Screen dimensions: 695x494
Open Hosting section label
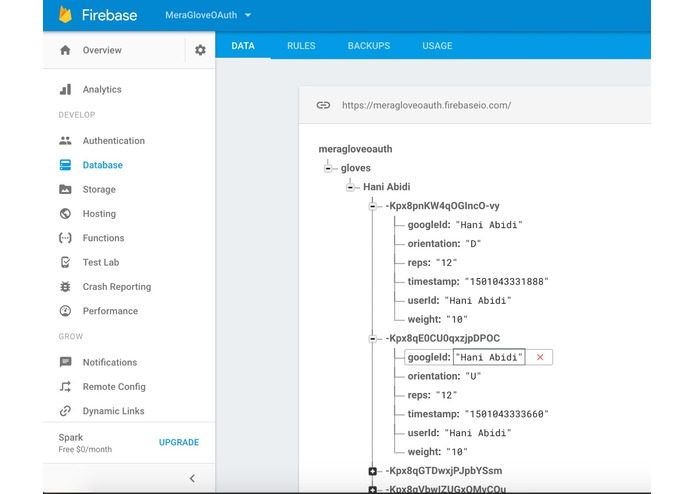point(99,214)
